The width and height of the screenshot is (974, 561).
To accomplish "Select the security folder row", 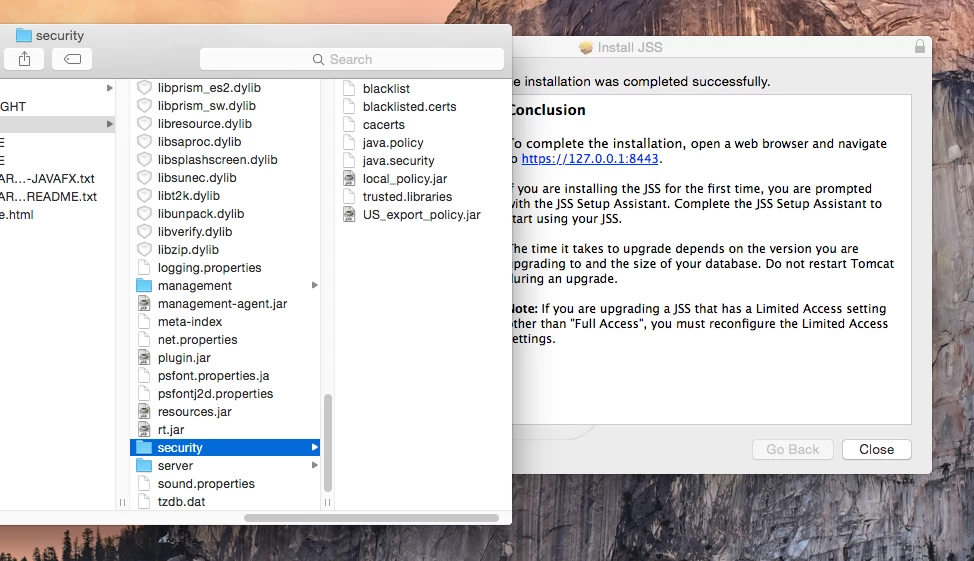I will [x=225, y=447].
